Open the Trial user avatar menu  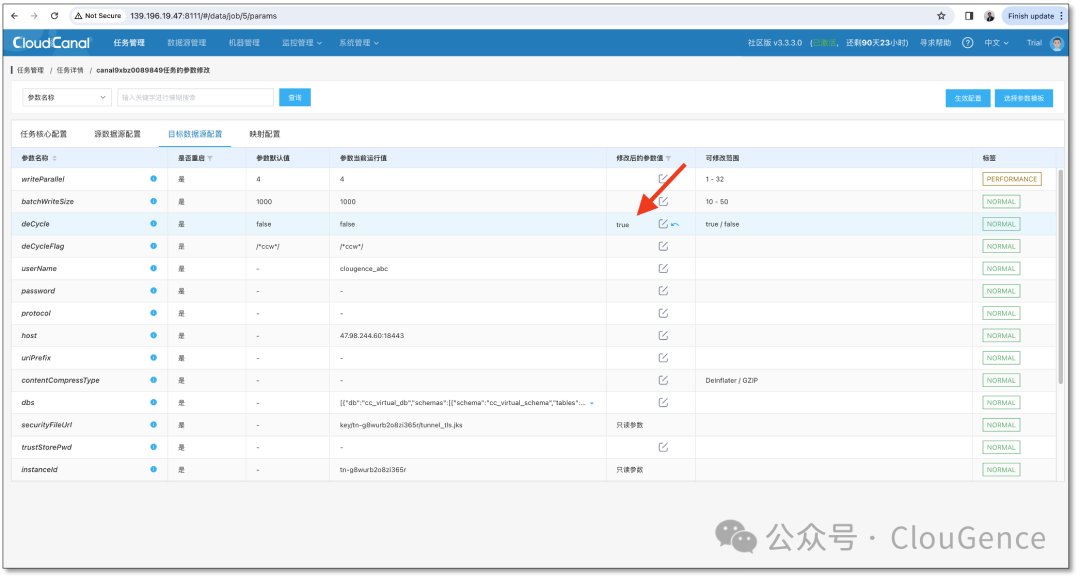click(x=1057, y=43)
